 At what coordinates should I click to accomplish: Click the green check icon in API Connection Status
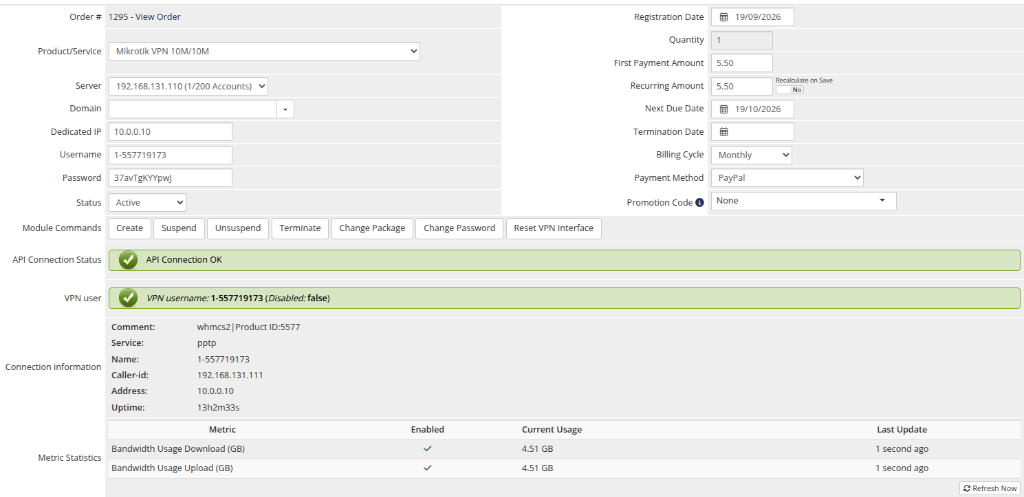pyautogui.click(x=129, y=260)
